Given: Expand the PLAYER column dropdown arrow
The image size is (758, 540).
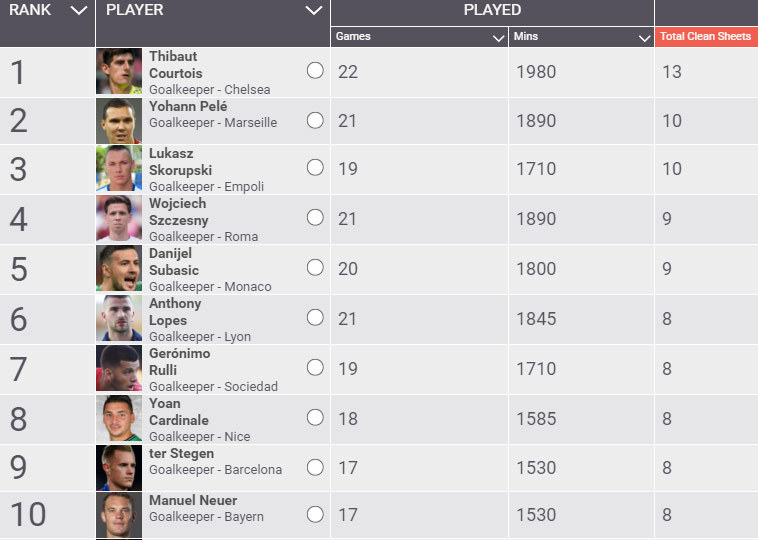Looking at the screenshot, I should (314, 11).
